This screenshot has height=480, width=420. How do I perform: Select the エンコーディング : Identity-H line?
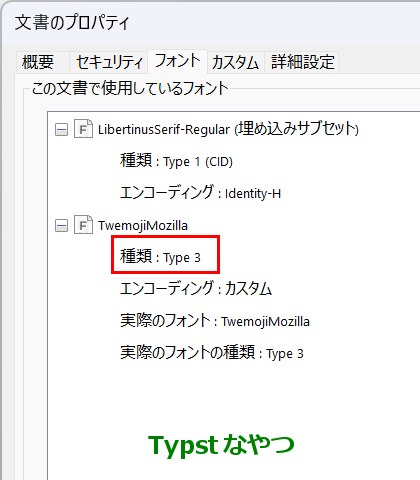click(x=200, y=193)
